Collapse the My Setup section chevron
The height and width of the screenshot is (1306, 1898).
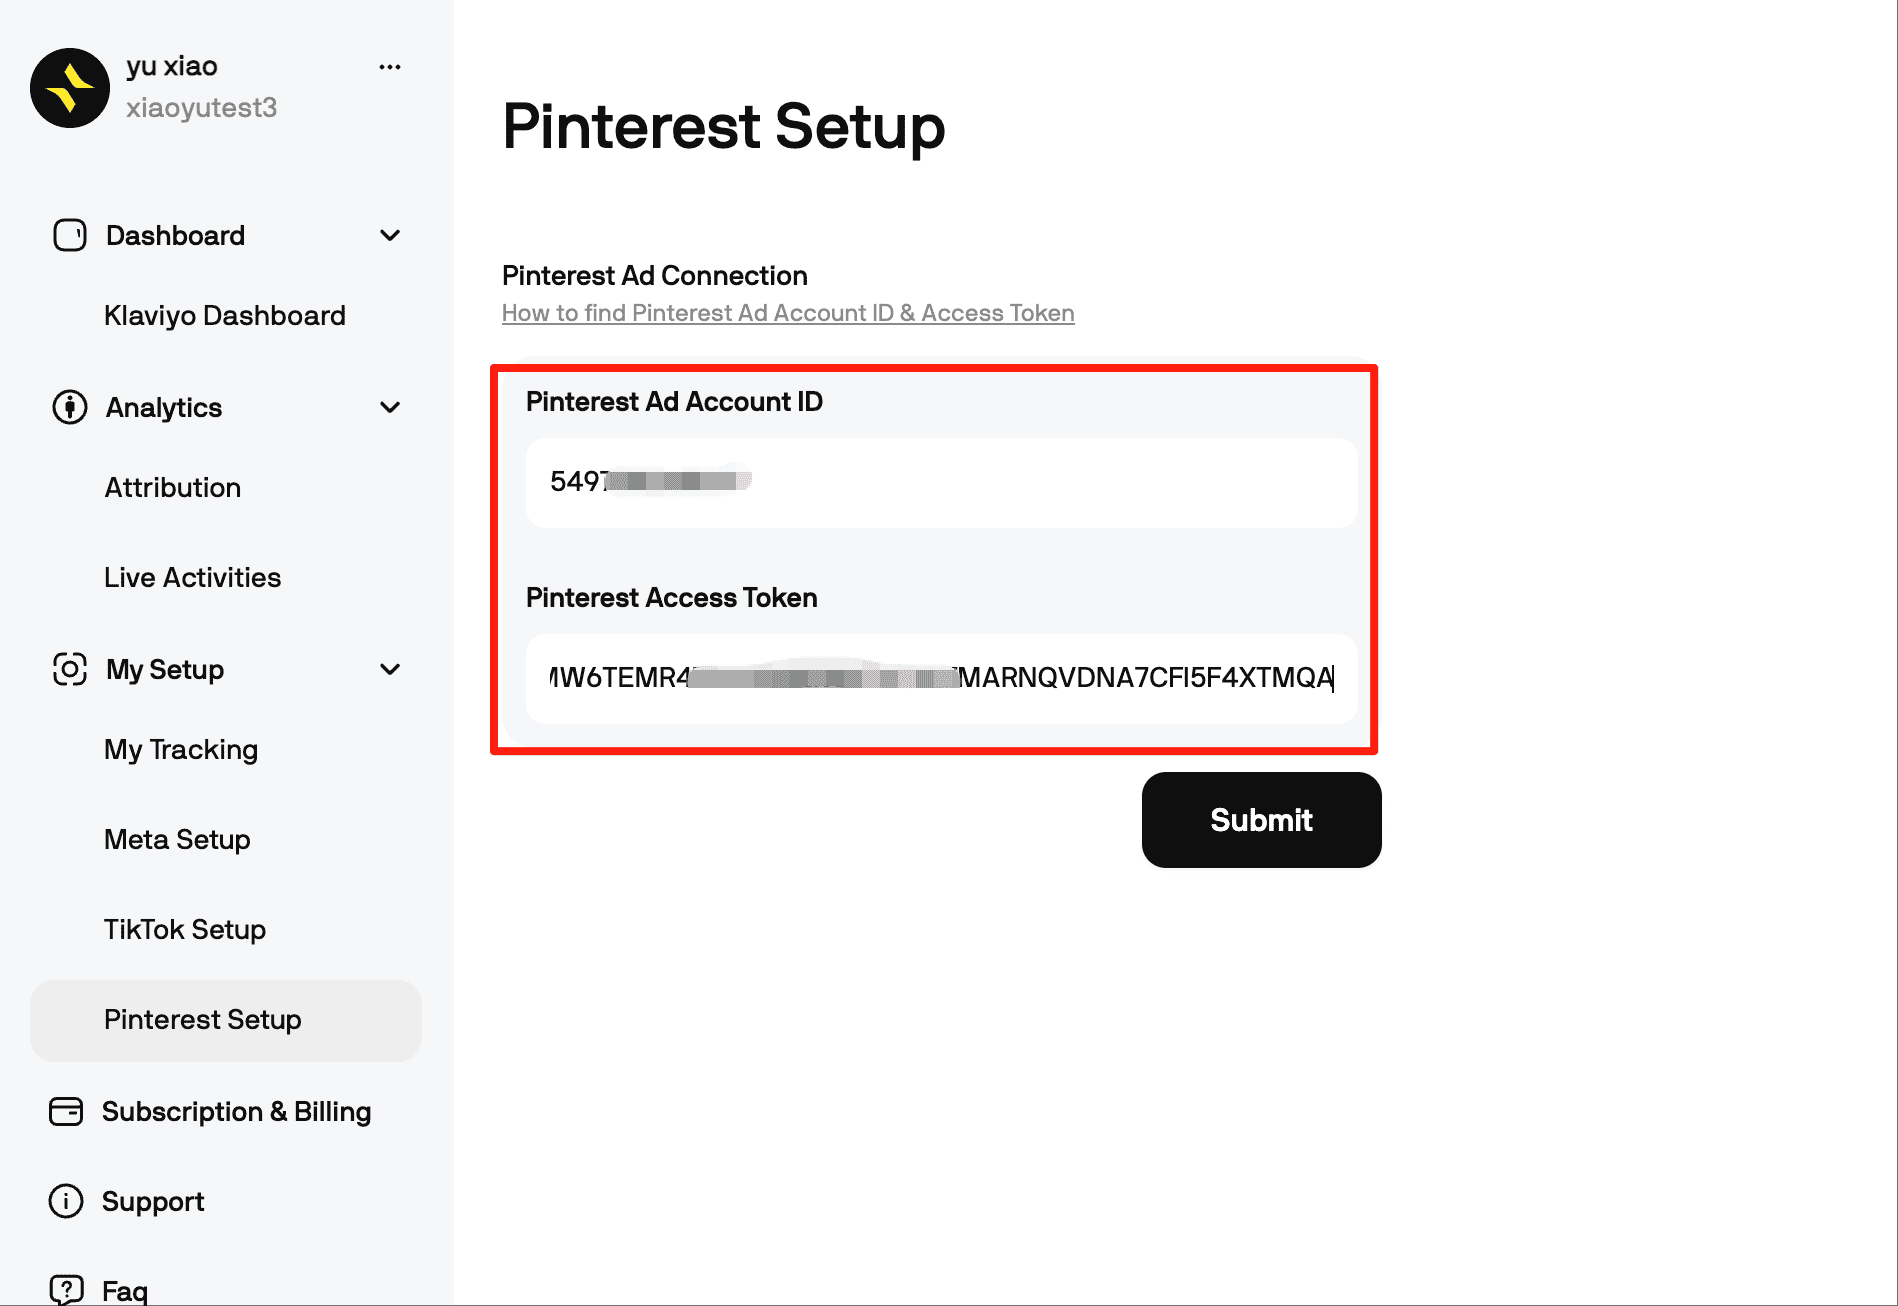pyautogui.click(x=389, y=669)
